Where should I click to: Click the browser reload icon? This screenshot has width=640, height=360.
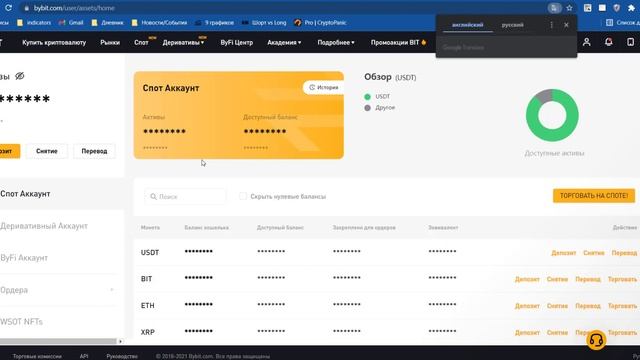8,8
